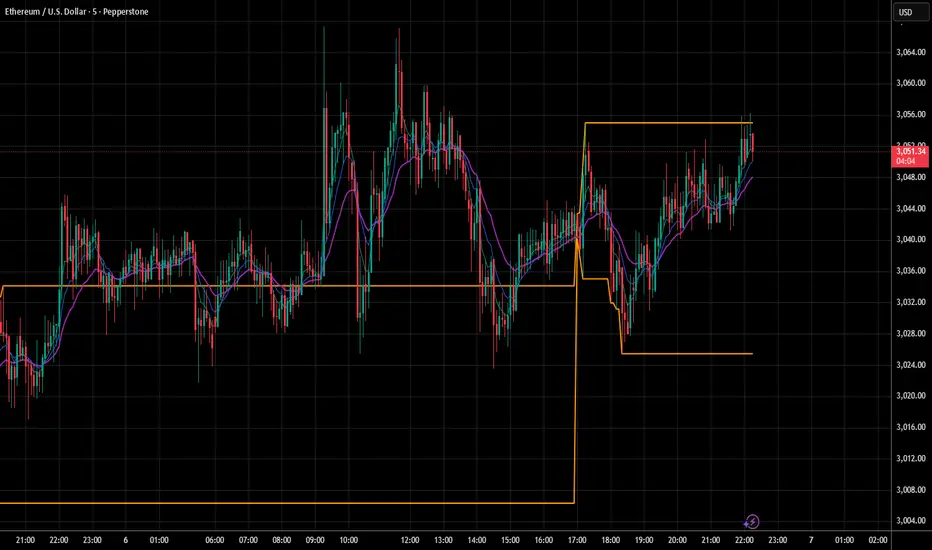The width and height of the screenshot is (932, 550).
Task: Click the 3,060.00 price axis label
Action: pos(911,83)
